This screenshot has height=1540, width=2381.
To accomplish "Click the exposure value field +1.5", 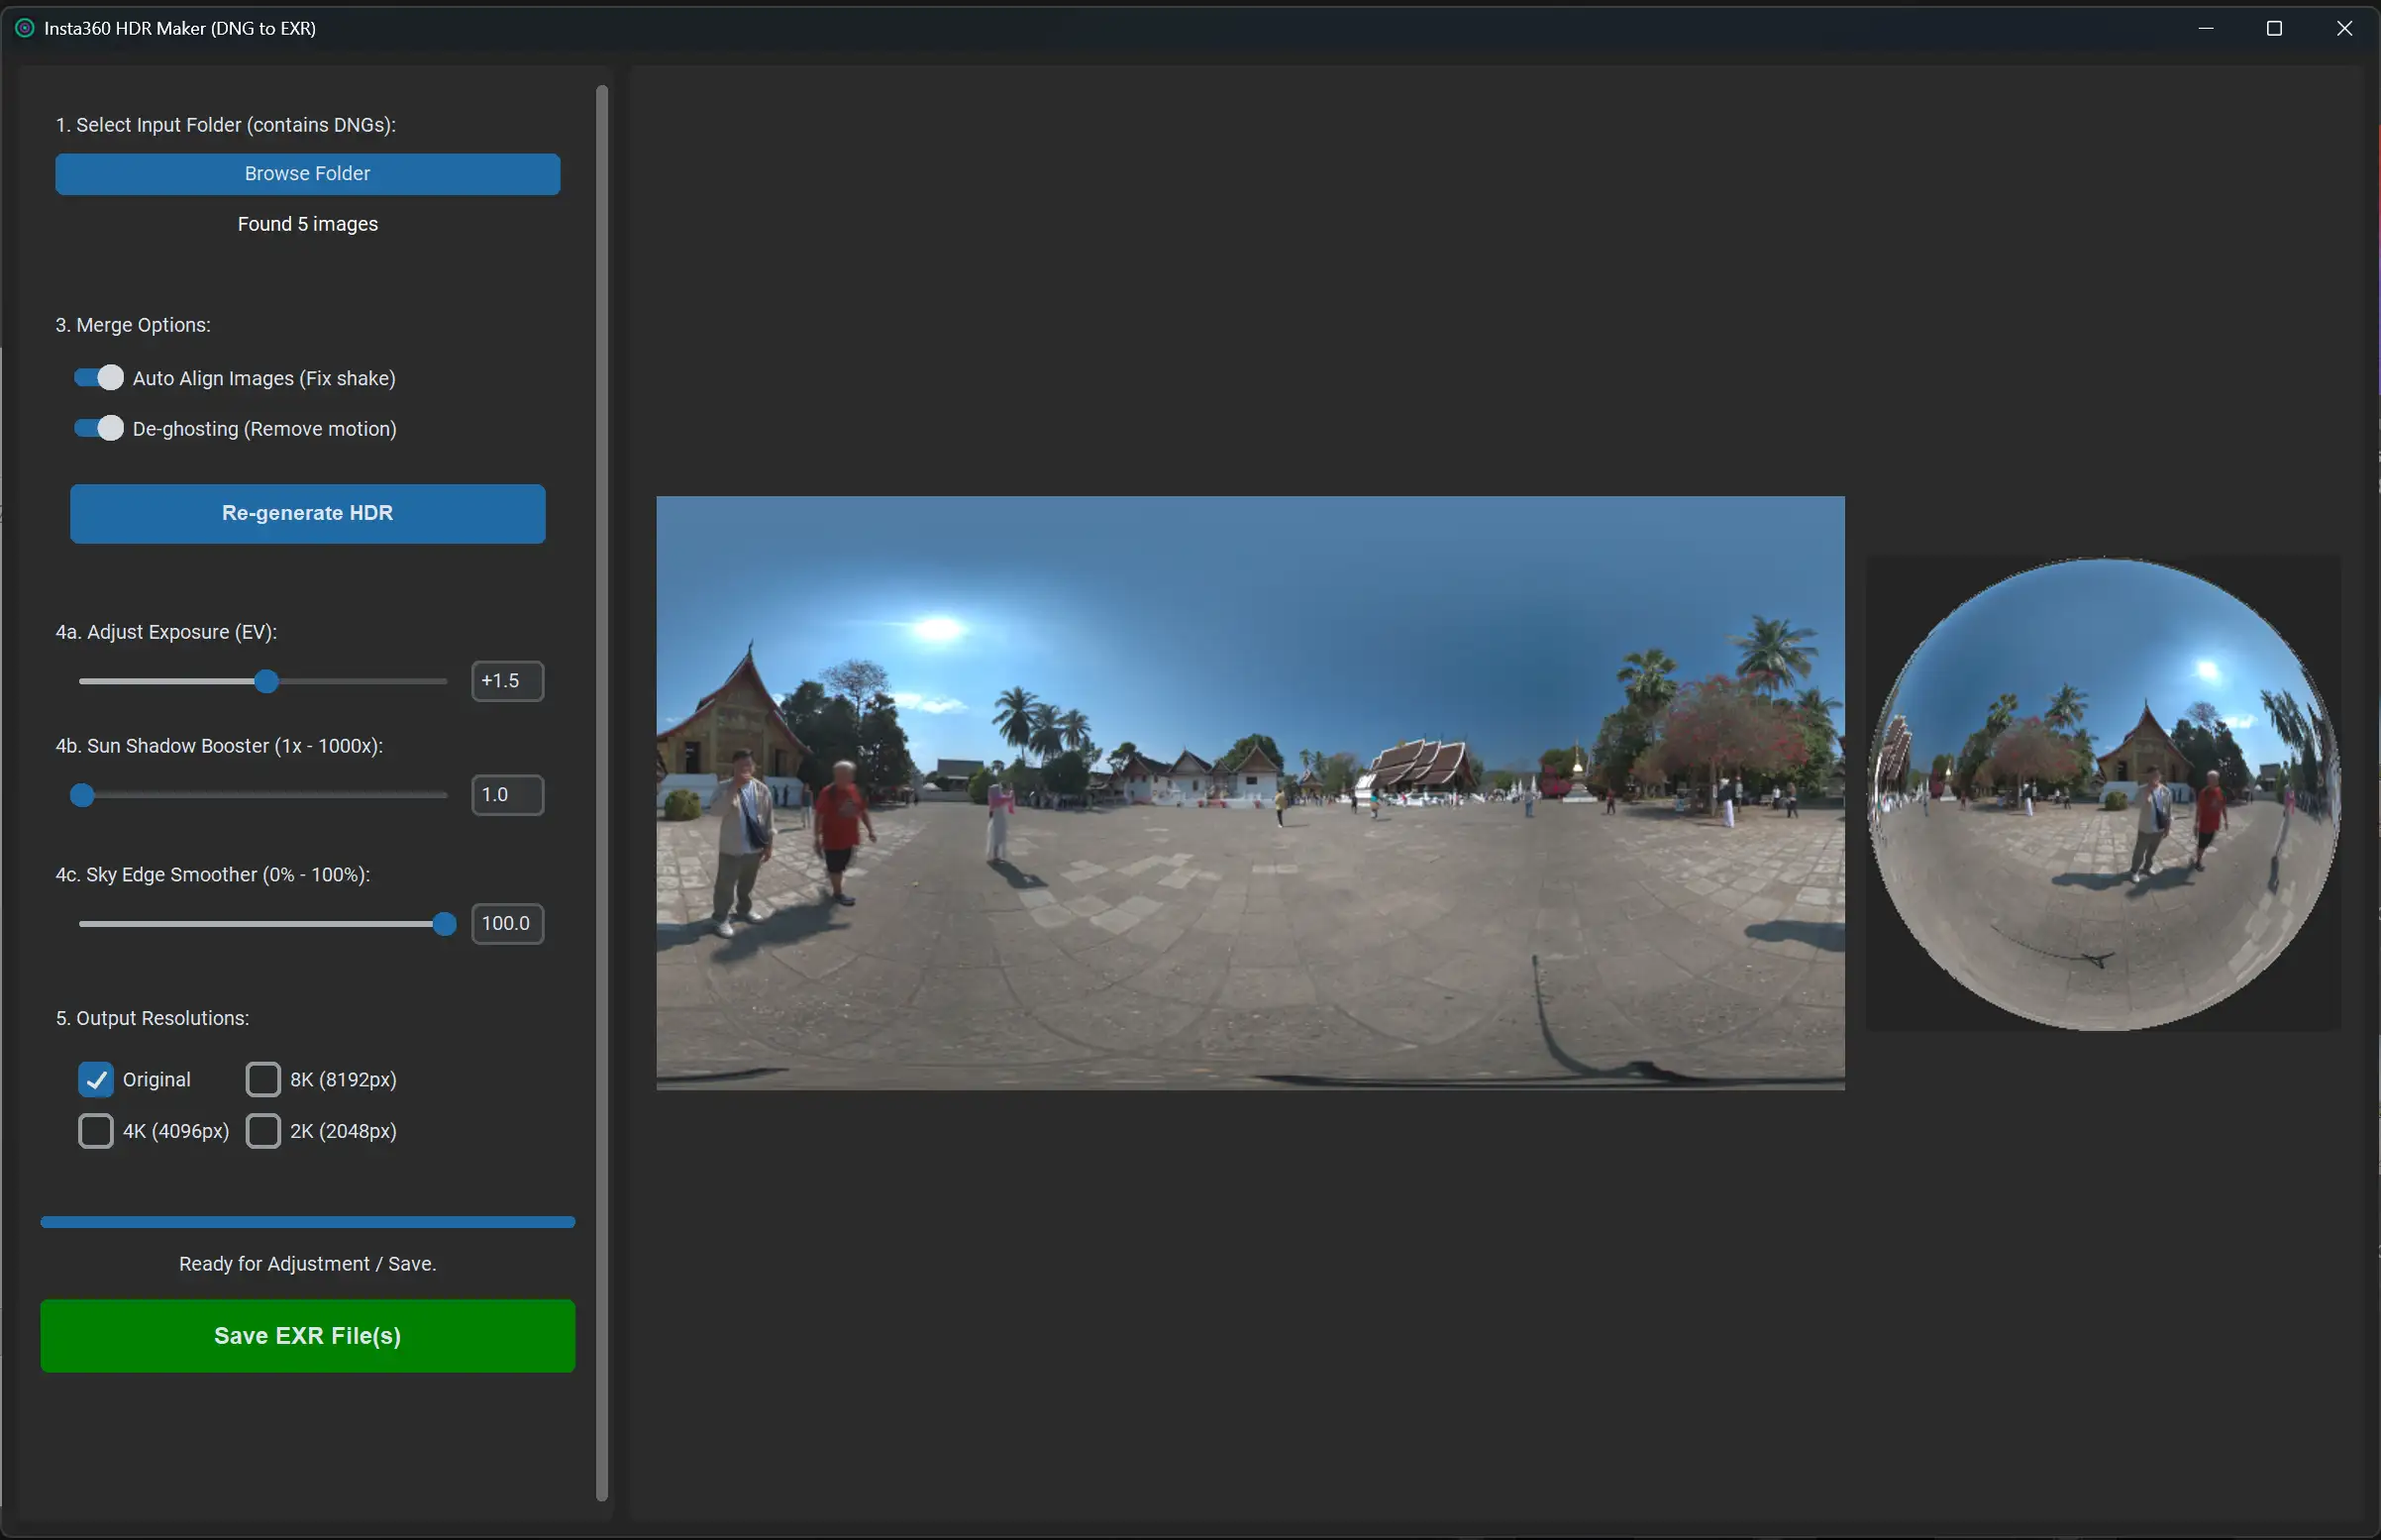I will tap(507, 682).
